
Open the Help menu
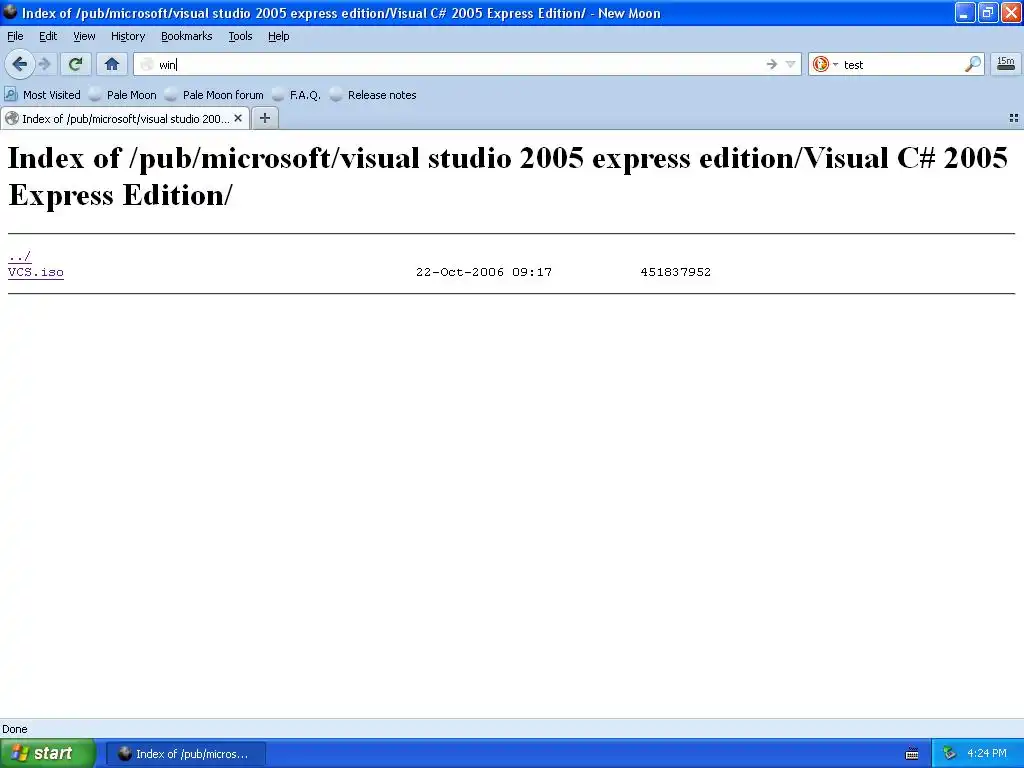(x=278, y=36)
